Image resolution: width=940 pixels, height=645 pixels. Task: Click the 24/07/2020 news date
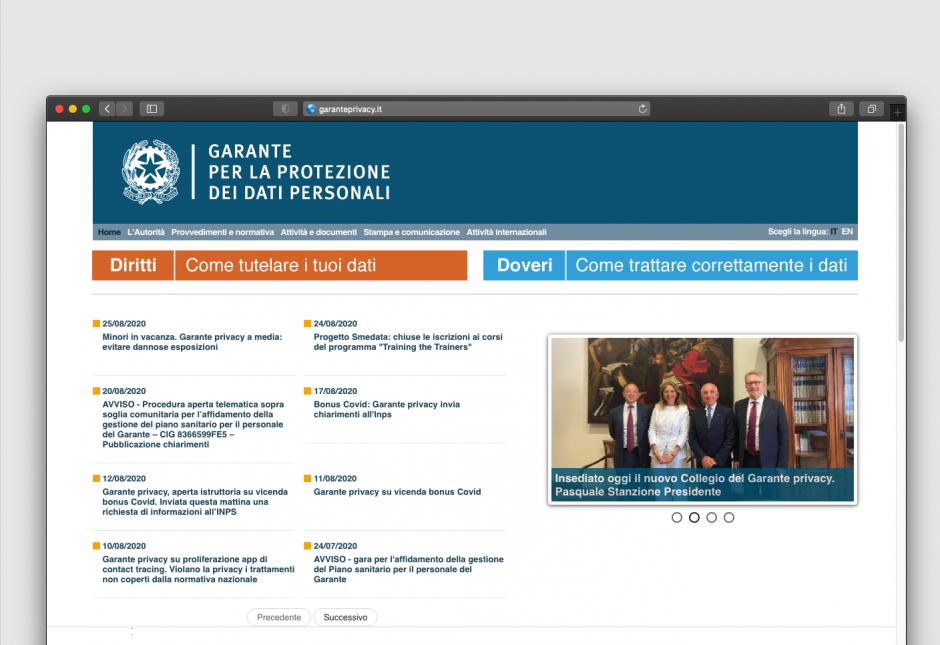pyautogui.click(x=335, y=546)
